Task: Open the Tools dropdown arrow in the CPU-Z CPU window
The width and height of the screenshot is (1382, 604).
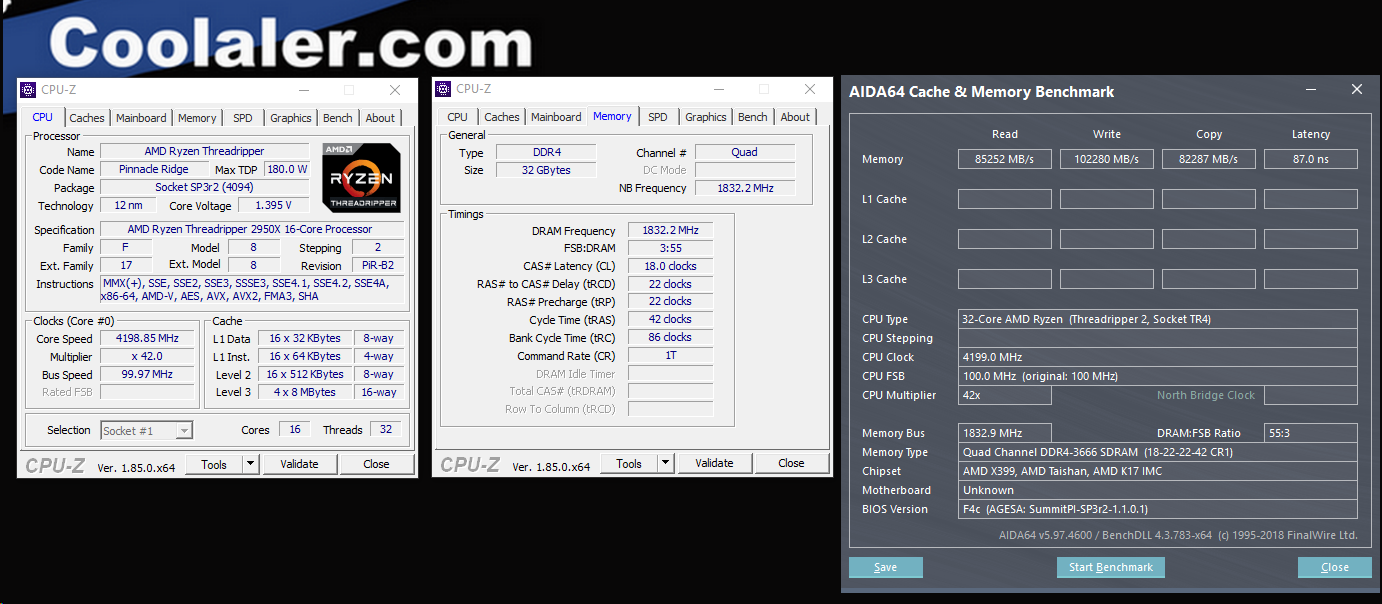Action: (x=250, y=464)
